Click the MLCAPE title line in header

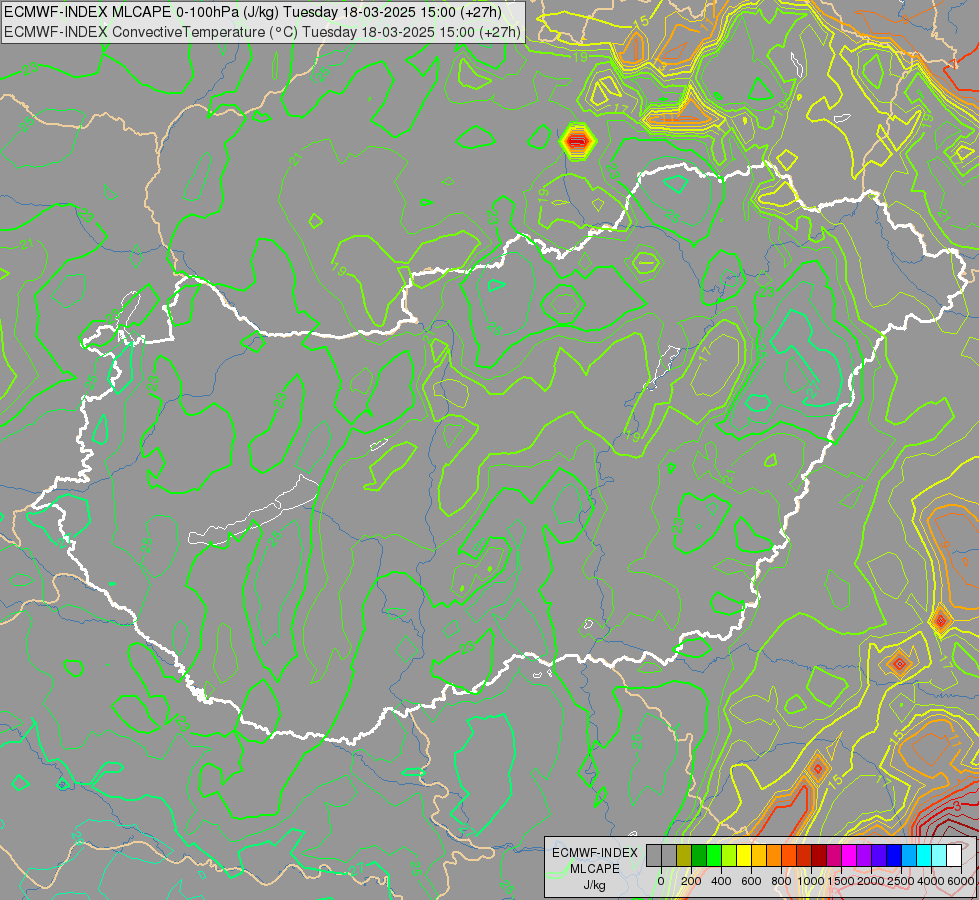(x=253, y=12)
